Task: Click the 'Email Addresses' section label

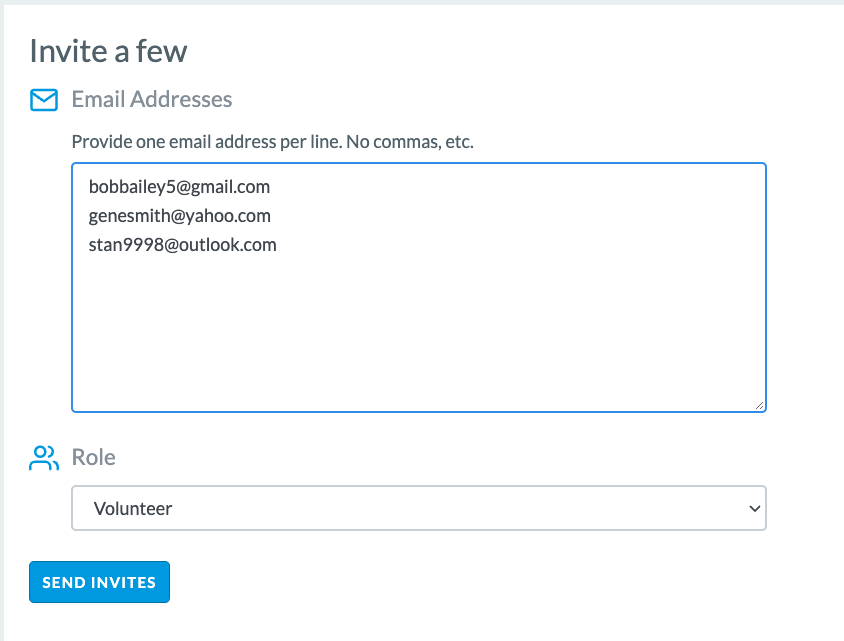Action: coord(152,100)
